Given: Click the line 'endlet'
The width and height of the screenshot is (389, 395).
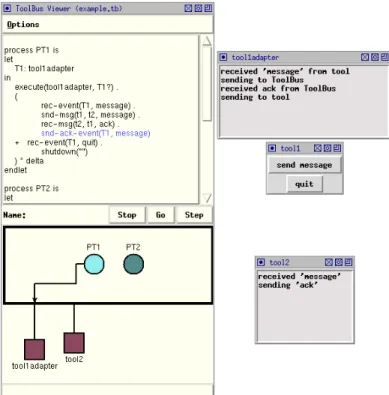Looking at the screenshot, I should pyautogui.click(x=16, y=170).
